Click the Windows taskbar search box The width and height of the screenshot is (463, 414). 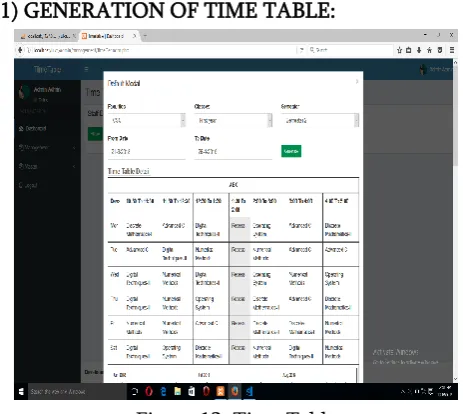pyautogui.click(x=77, y=391)
